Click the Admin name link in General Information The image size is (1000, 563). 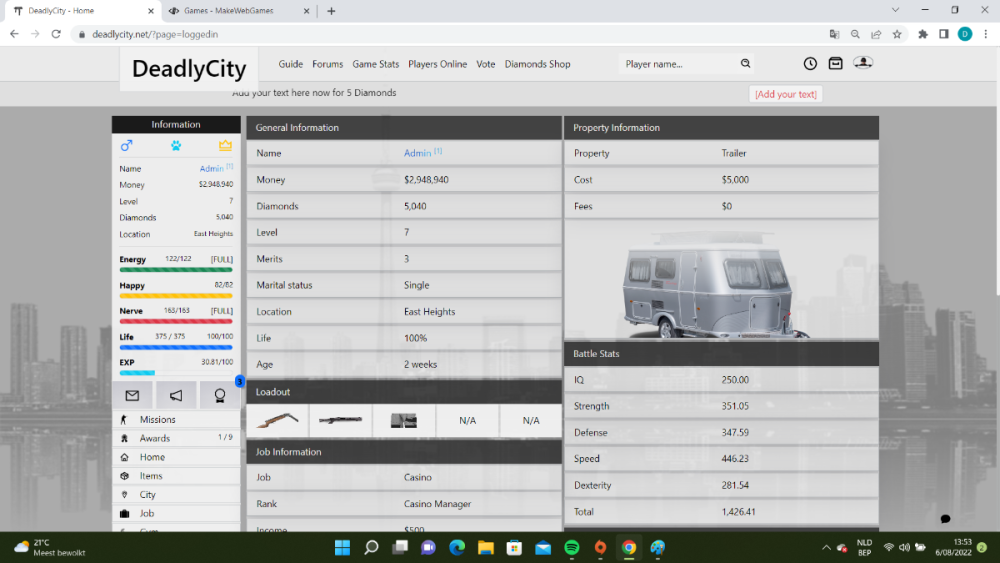(417, 153)
